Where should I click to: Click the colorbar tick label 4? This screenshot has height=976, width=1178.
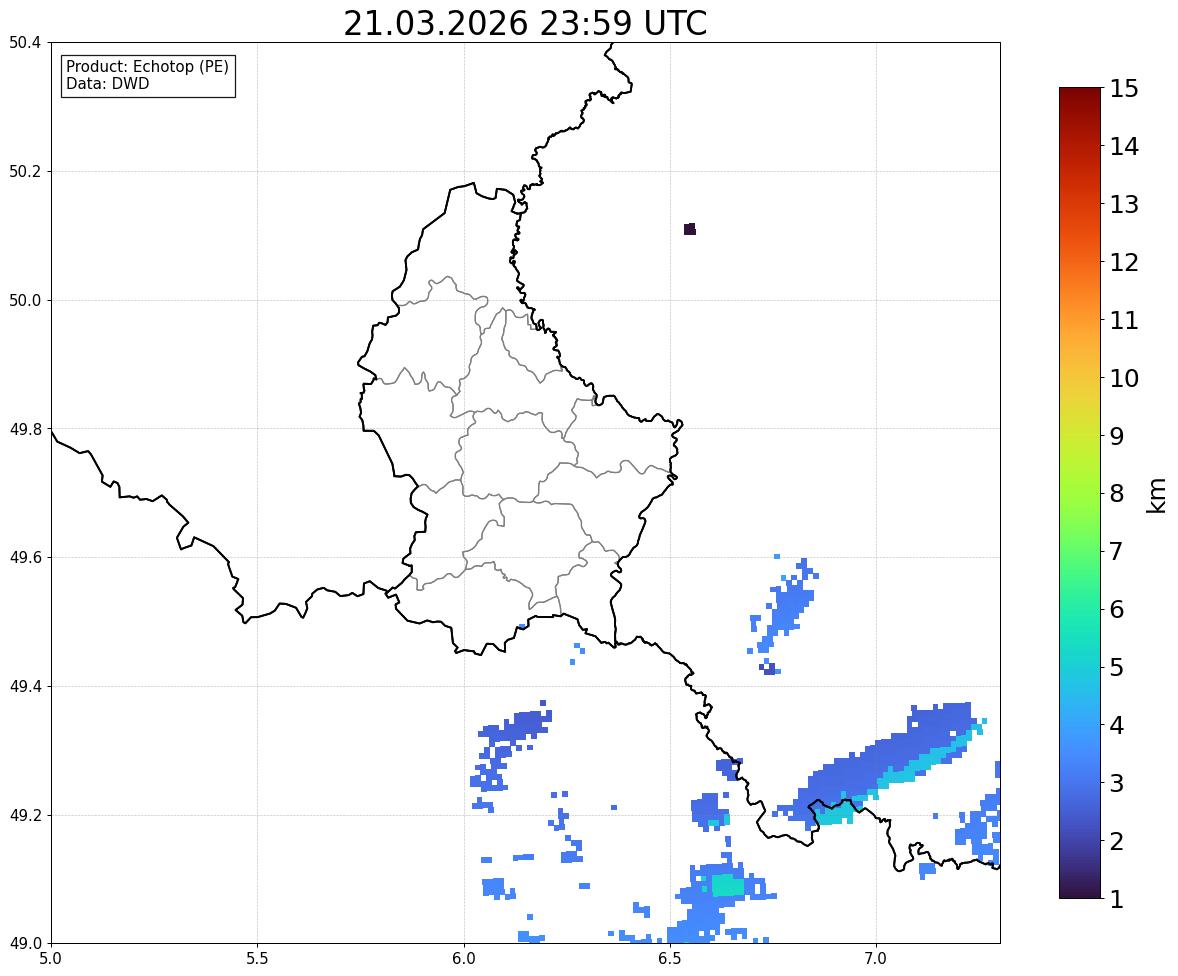[x=1117, y=725]
